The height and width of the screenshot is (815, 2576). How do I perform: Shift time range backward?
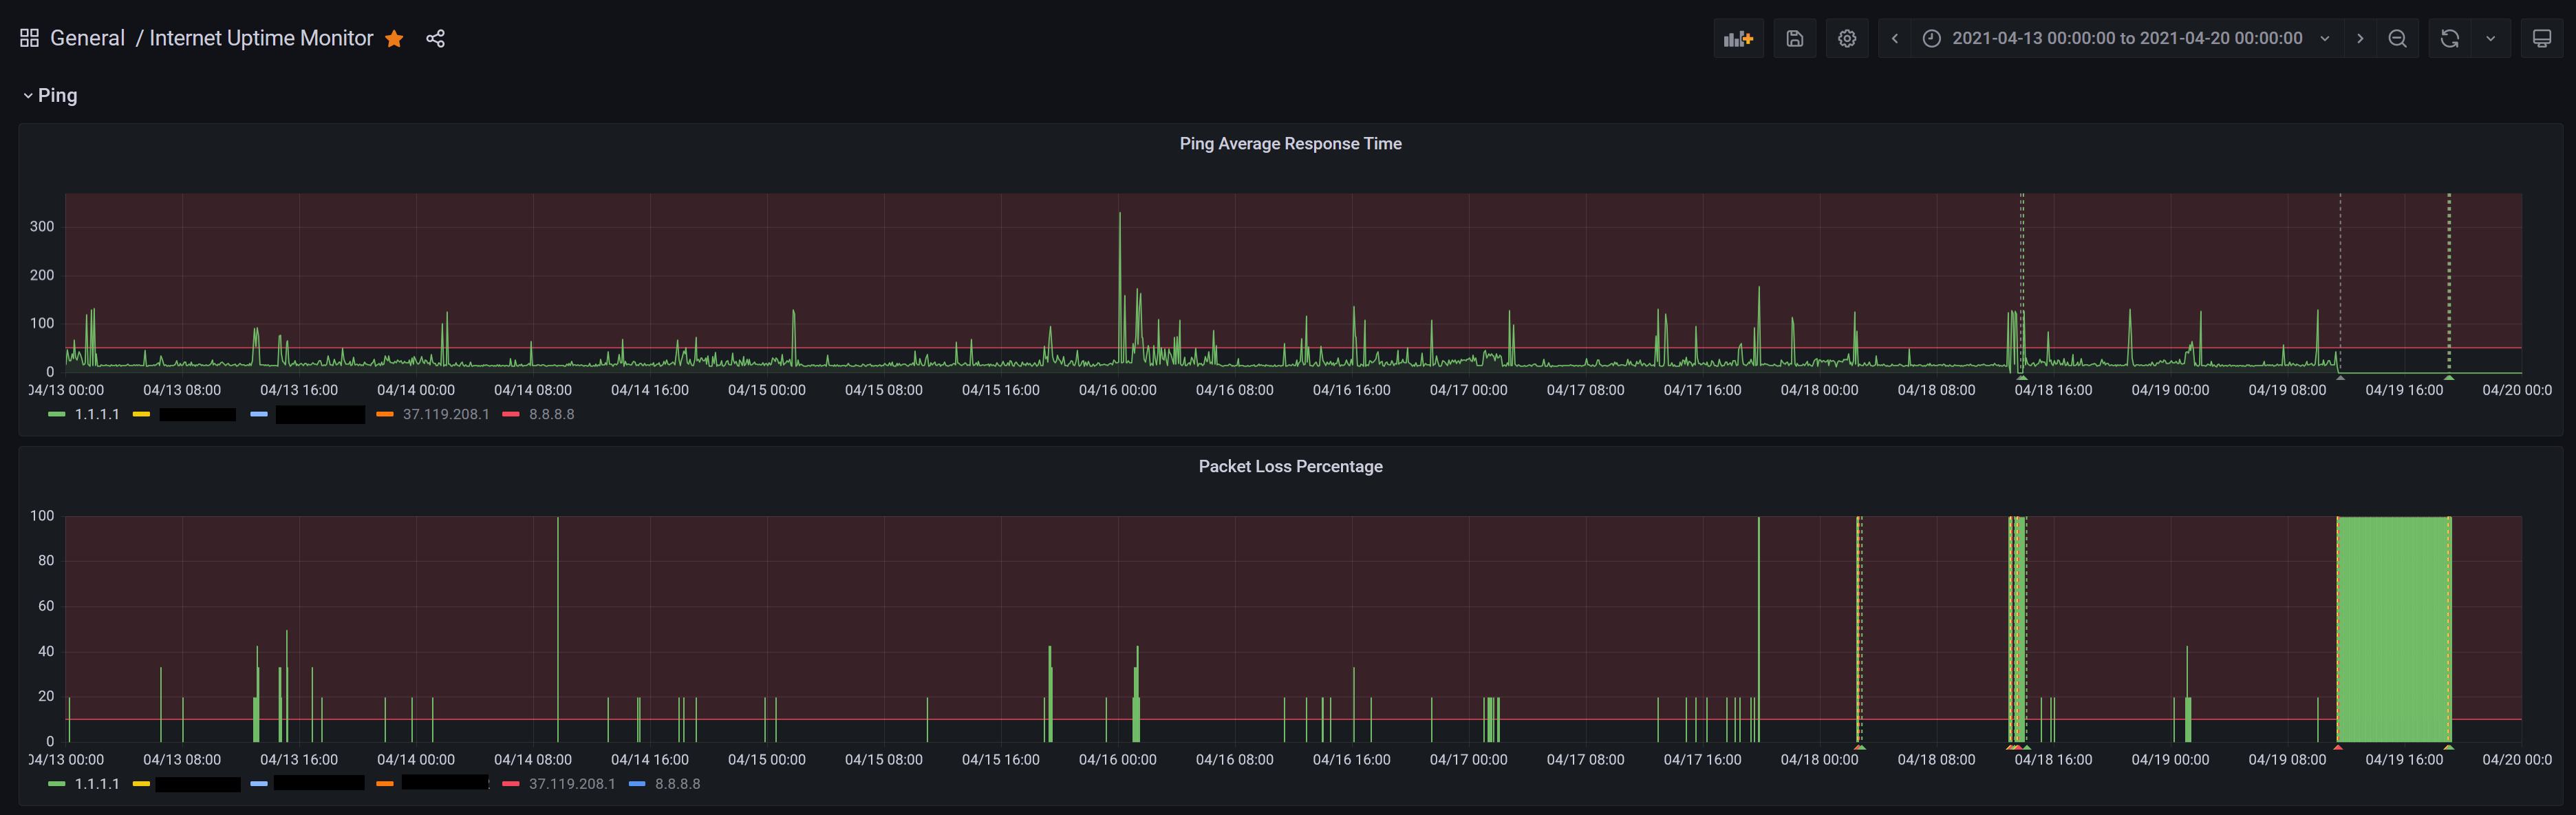pos(1894,38)
